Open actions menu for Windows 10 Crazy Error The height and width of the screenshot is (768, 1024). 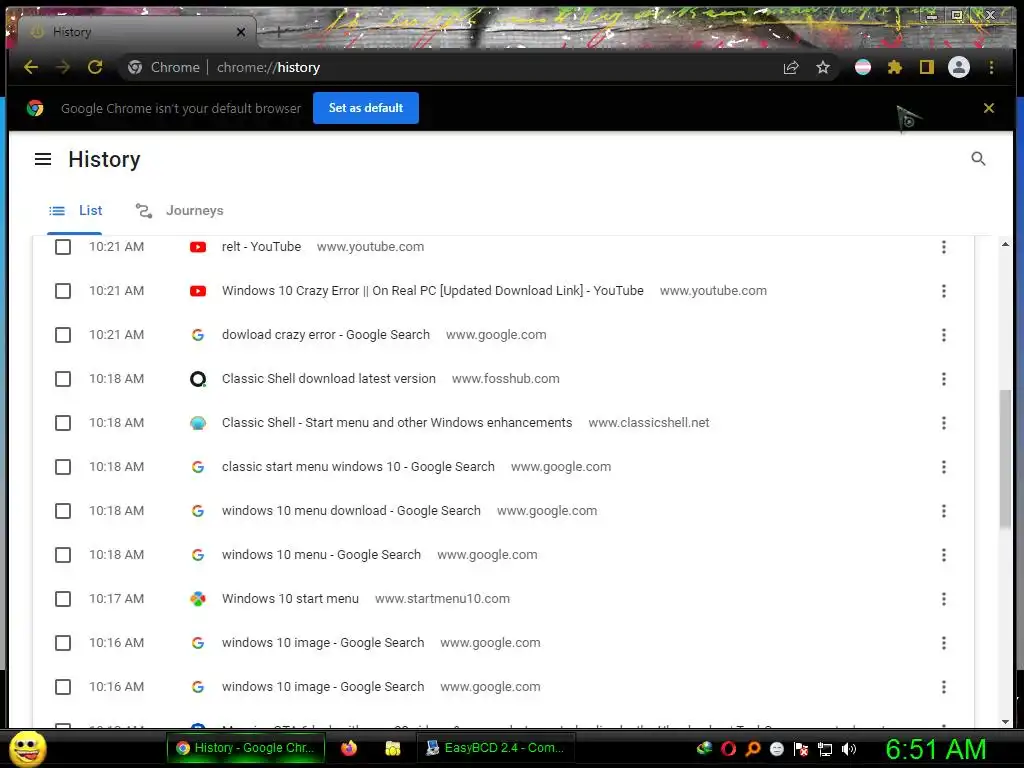pyautogui.click(x=944, y=291)
